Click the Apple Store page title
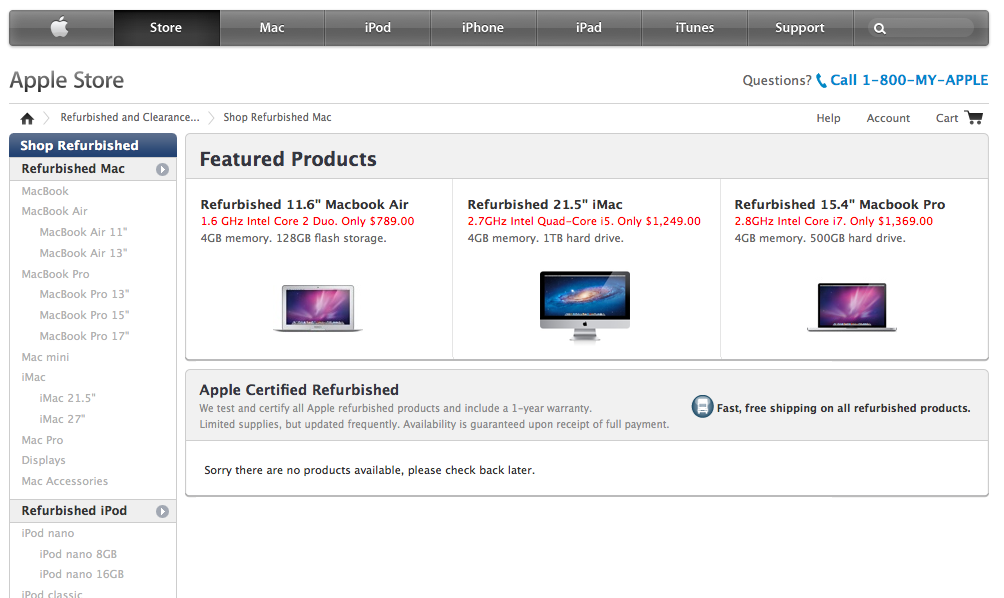The image size is (1004, 598). click(x=67, y=81)
